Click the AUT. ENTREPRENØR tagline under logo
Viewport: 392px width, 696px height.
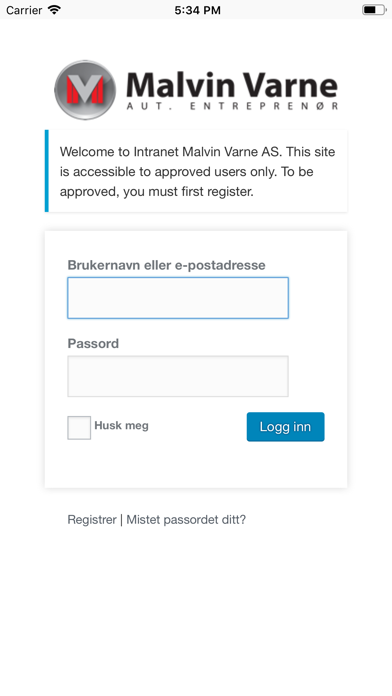232,106
